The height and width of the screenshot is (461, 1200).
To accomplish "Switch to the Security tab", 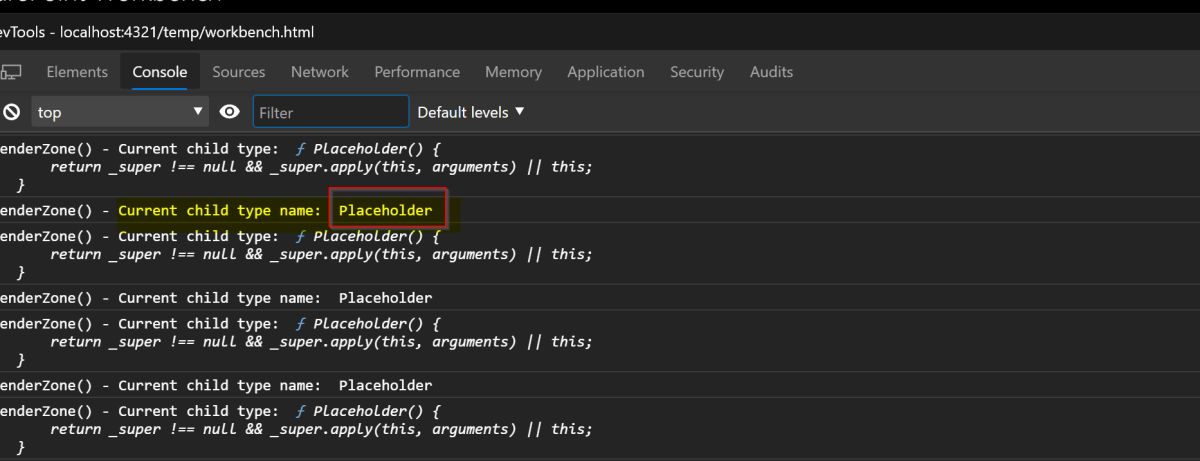I will pos(697,72).
